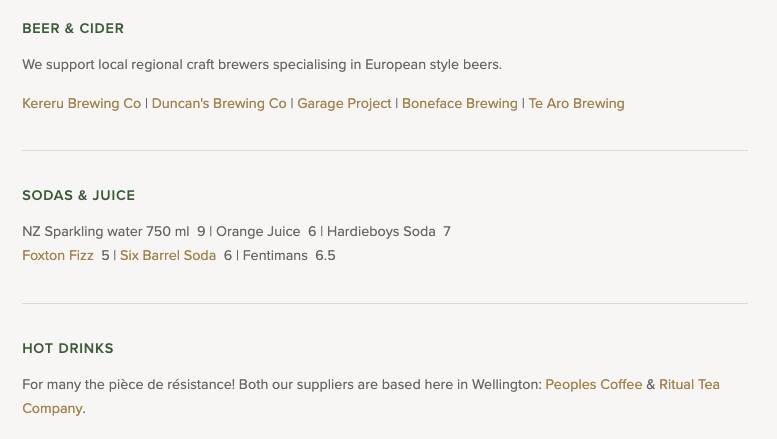Click the BEER & CIDER heading

pos(73,28)
